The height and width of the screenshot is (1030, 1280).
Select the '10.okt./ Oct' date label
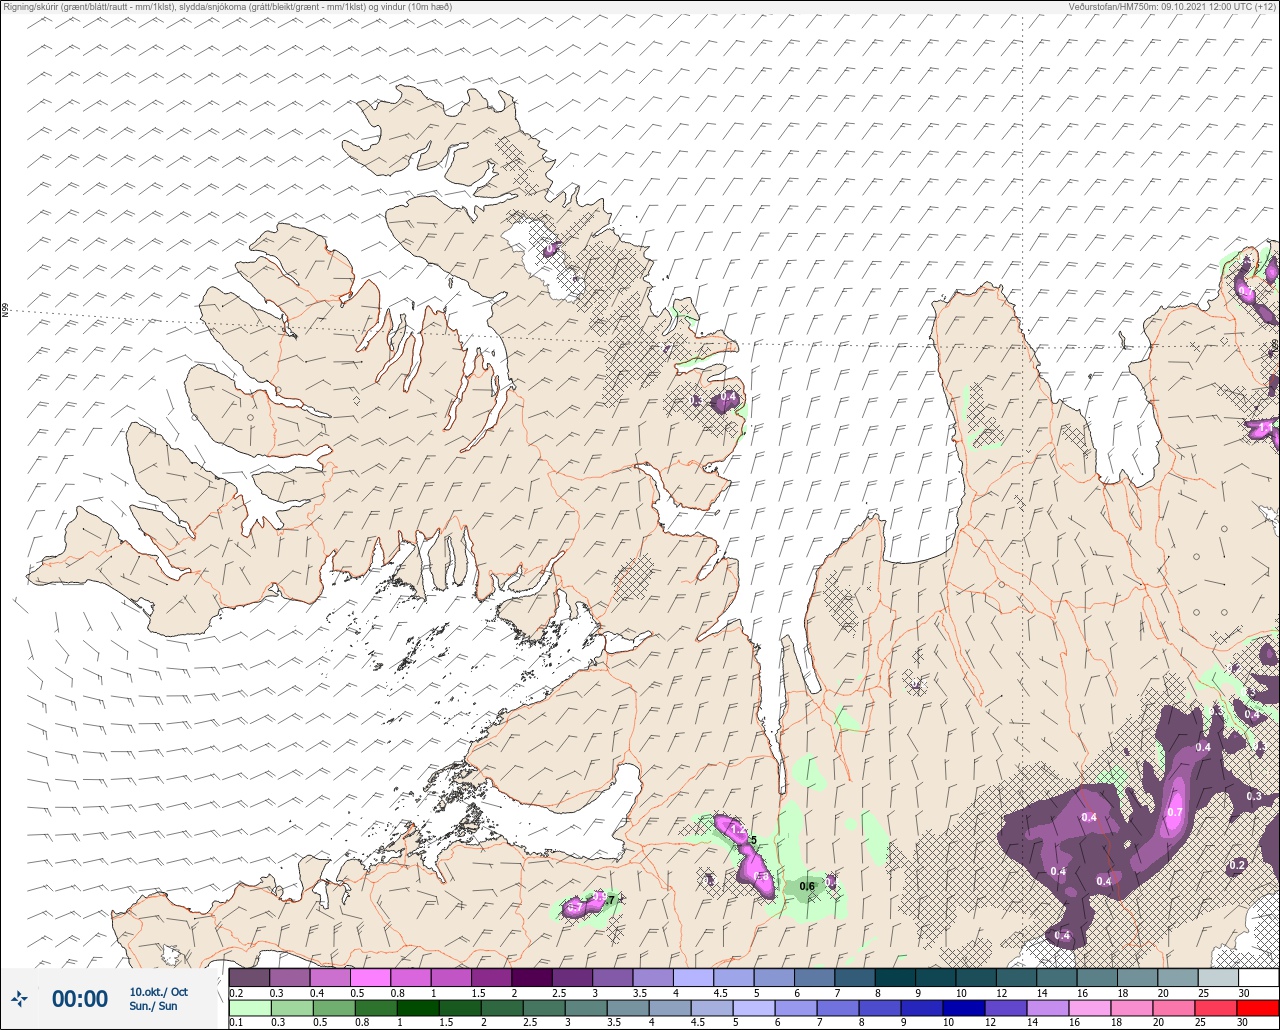click(x=158, y=991)
